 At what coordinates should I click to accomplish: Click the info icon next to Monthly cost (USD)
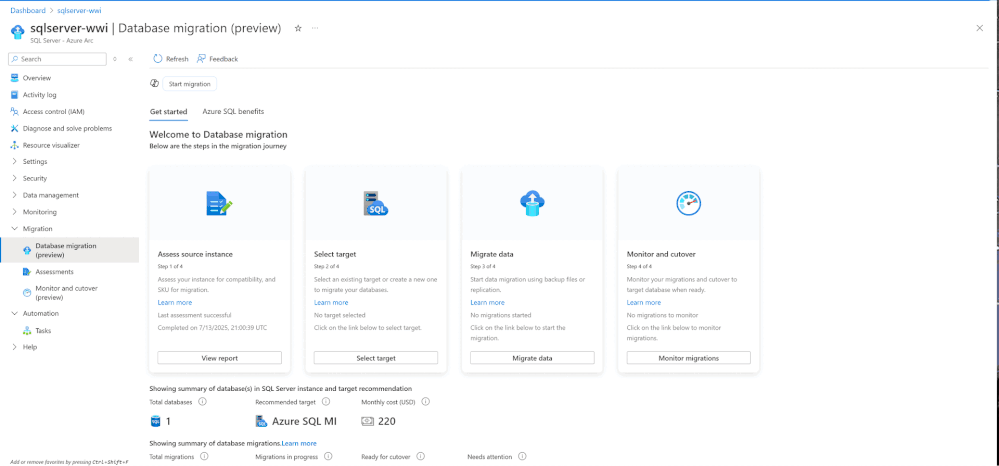(x=426, y=402)
